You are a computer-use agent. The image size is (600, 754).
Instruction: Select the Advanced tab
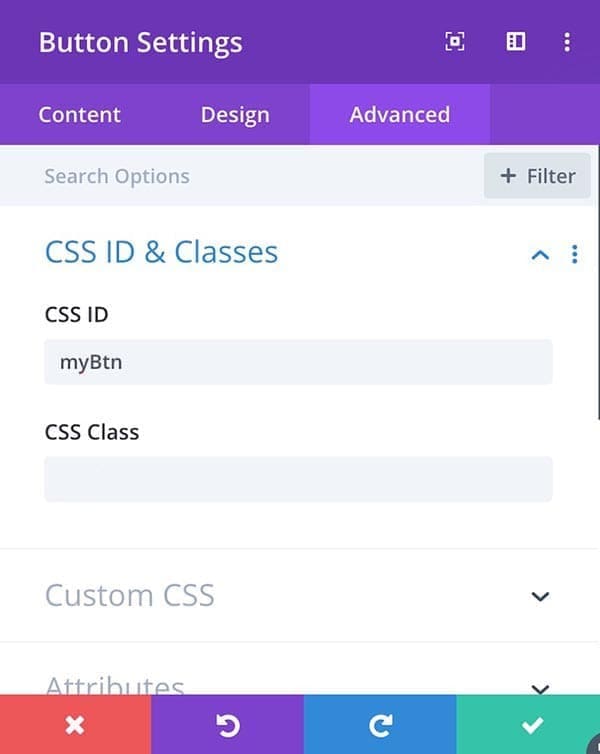click(400, 114)
